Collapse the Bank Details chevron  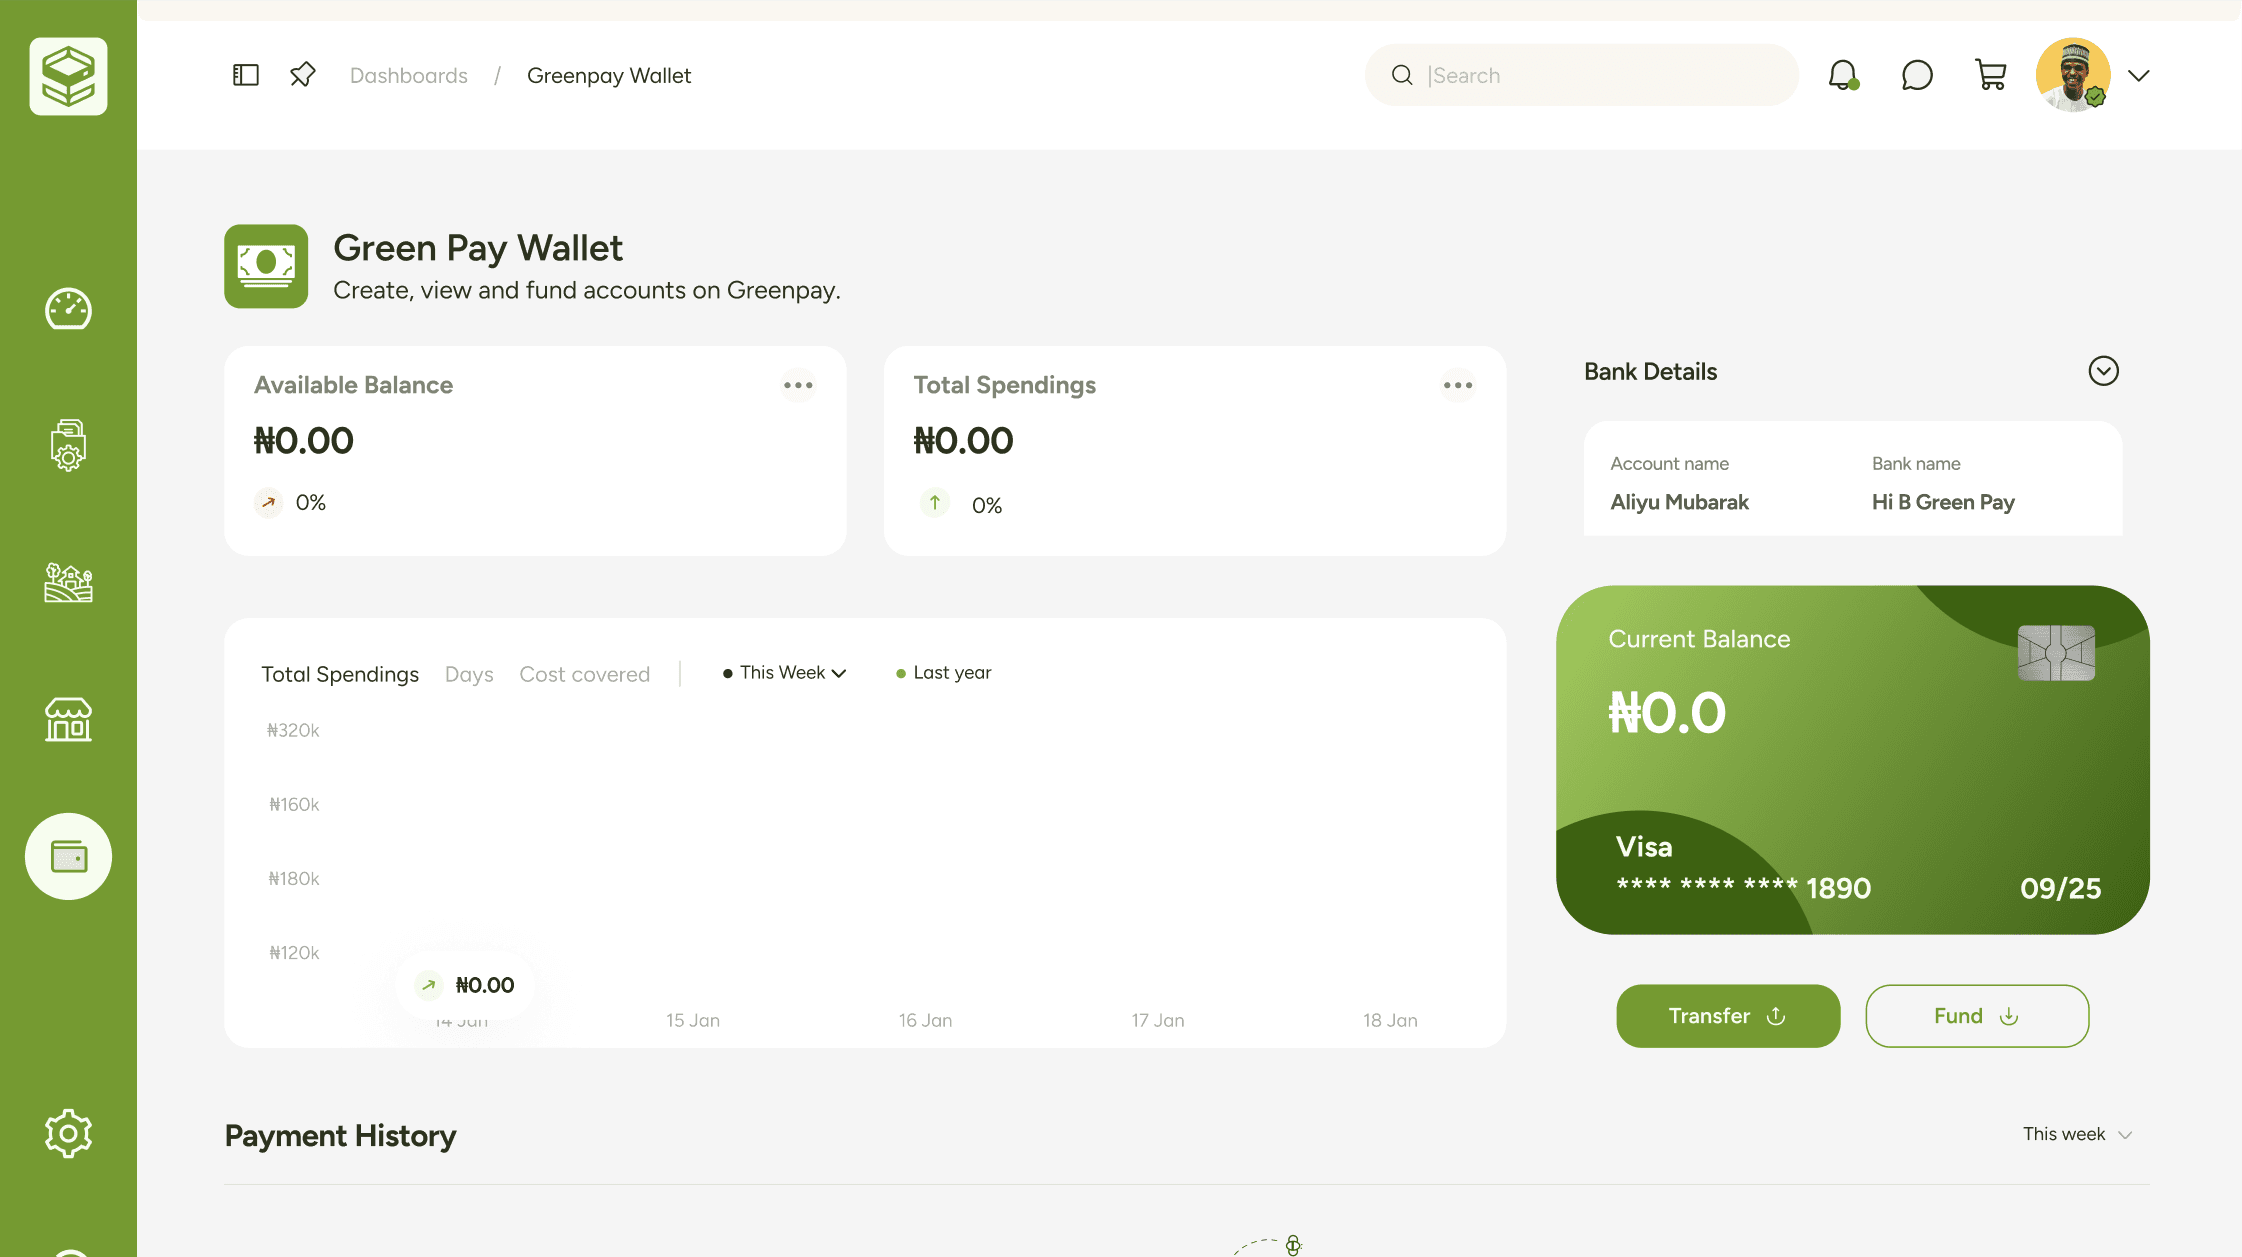coord(2103,371)
